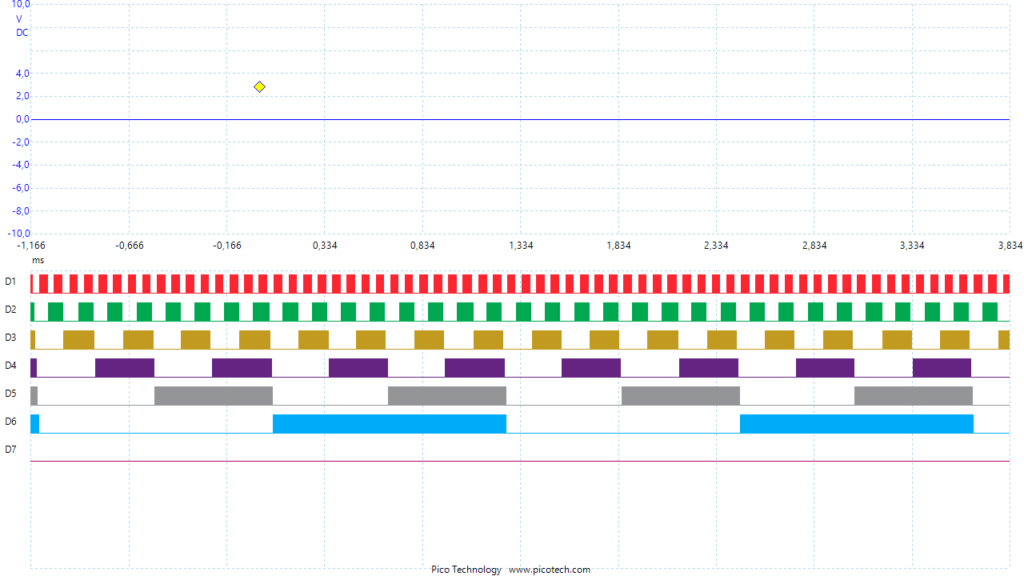The height and width of the screenshot is (576, 1024).
Task: Click the 3,834 time axis label
Action: point(1010,246)
